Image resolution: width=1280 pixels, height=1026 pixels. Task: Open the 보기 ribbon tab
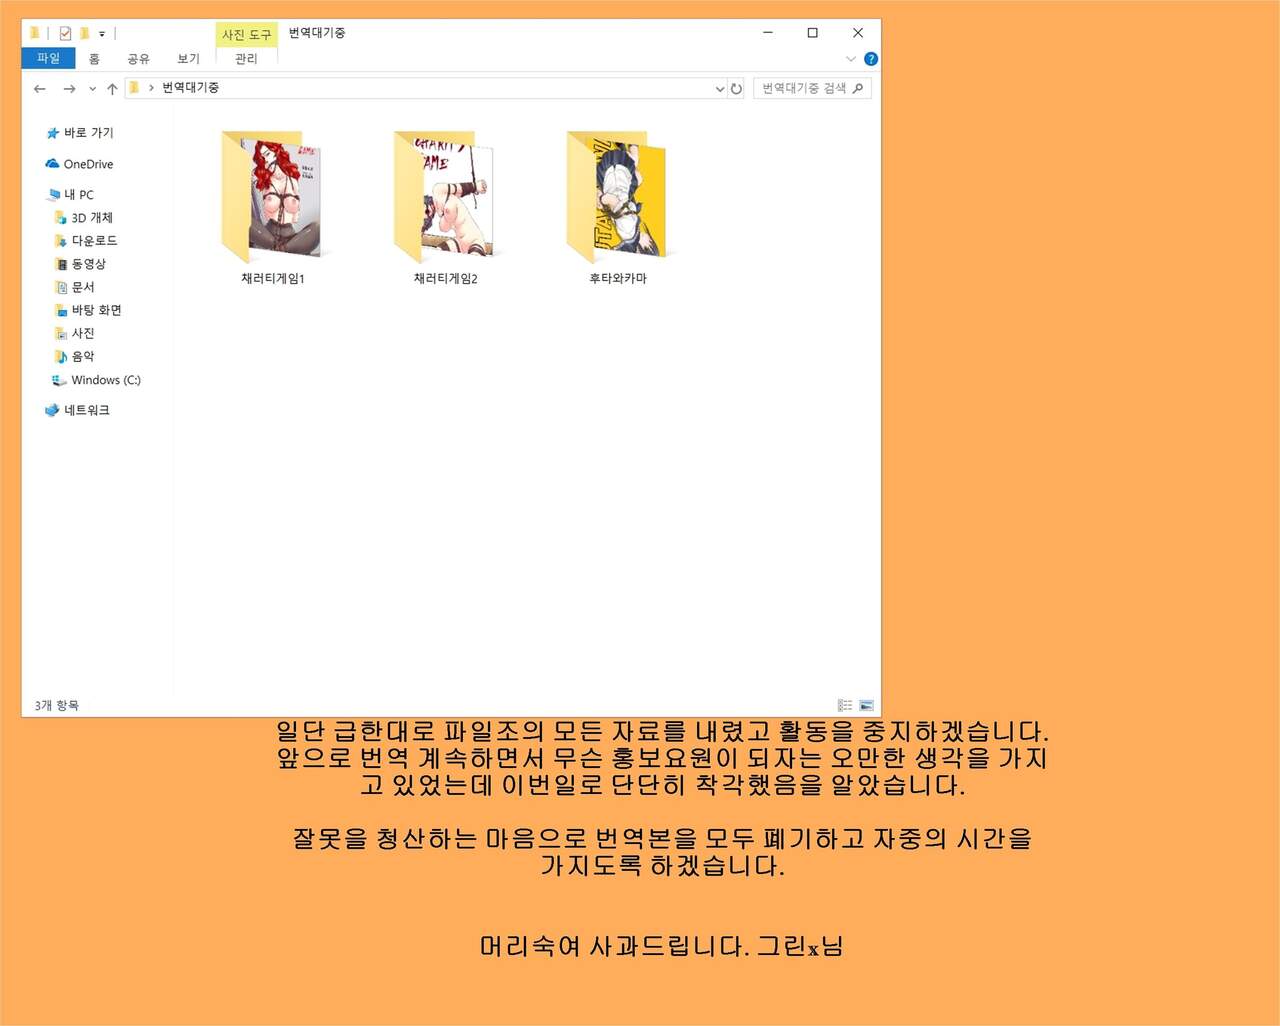tap(188, 59)
